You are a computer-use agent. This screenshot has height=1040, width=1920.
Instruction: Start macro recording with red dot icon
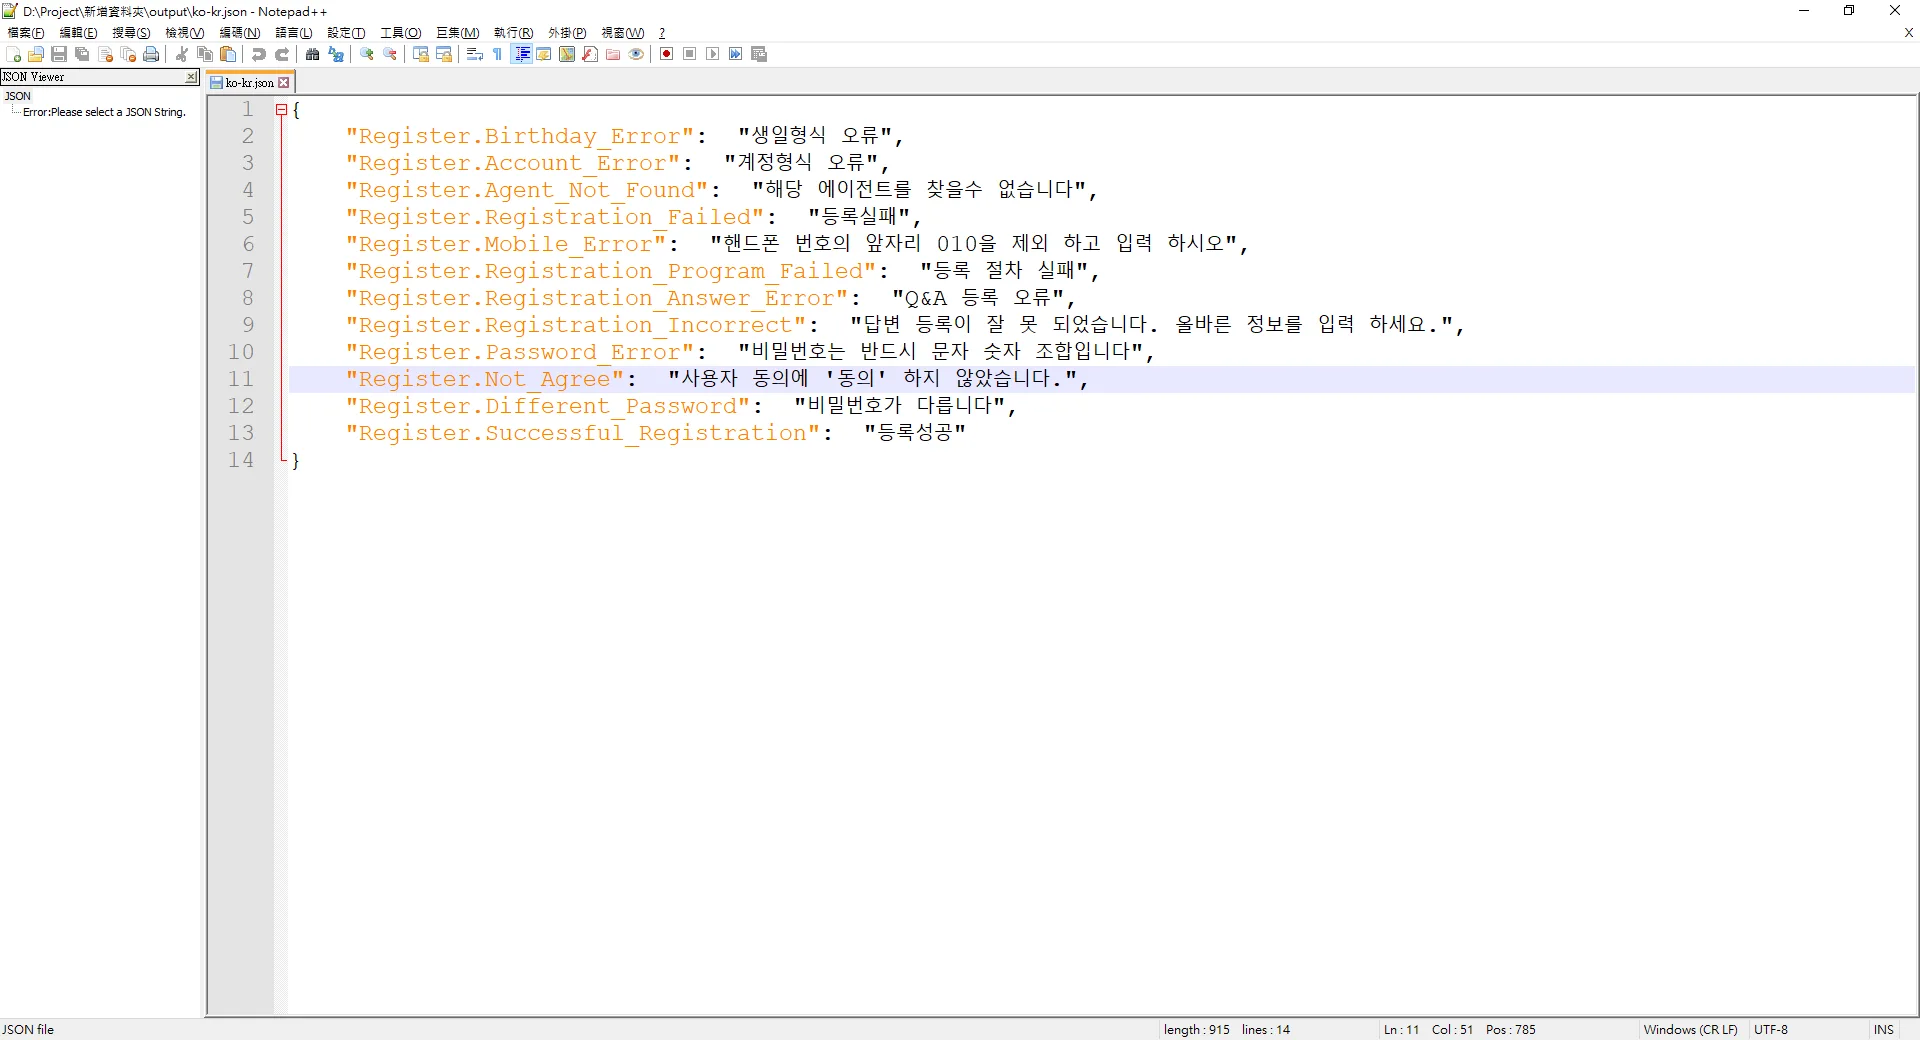[x=666, y=54]
